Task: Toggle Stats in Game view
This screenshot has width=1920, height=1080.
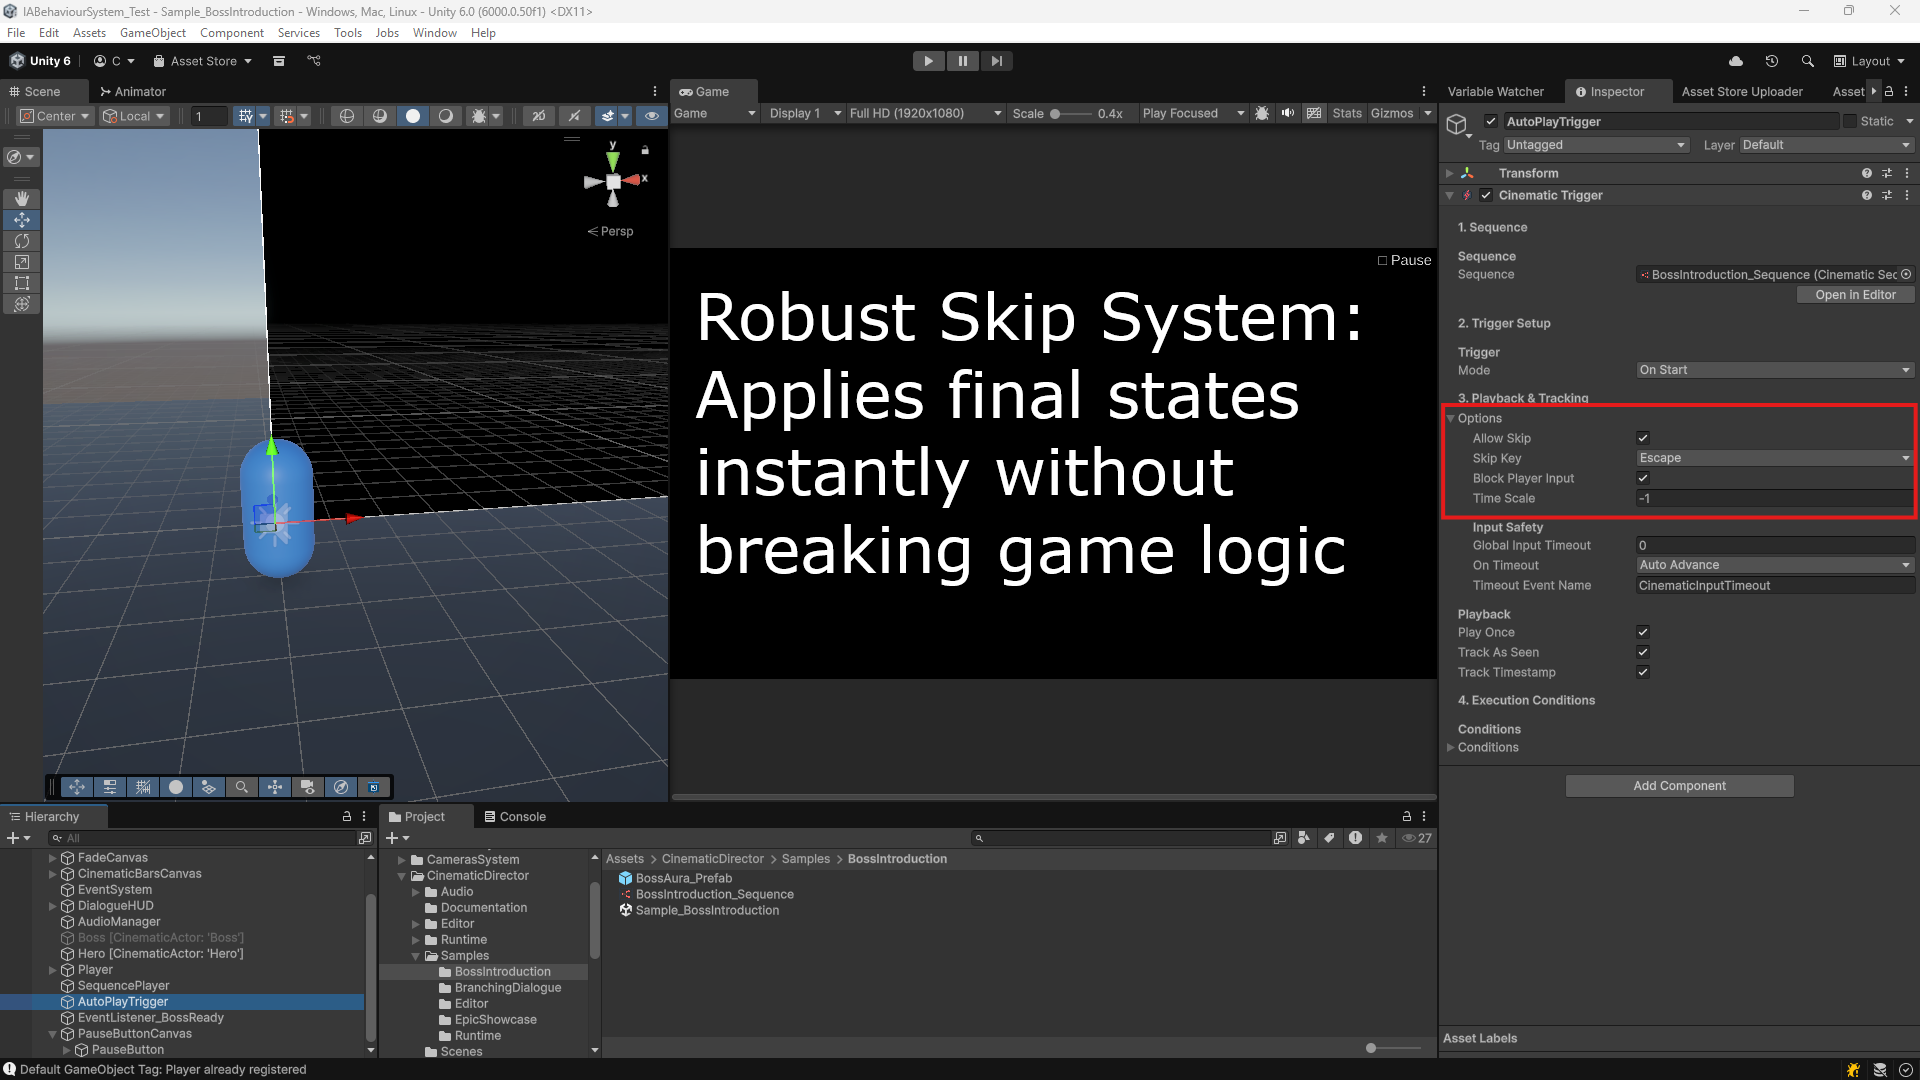Action: click(1347, 113)
